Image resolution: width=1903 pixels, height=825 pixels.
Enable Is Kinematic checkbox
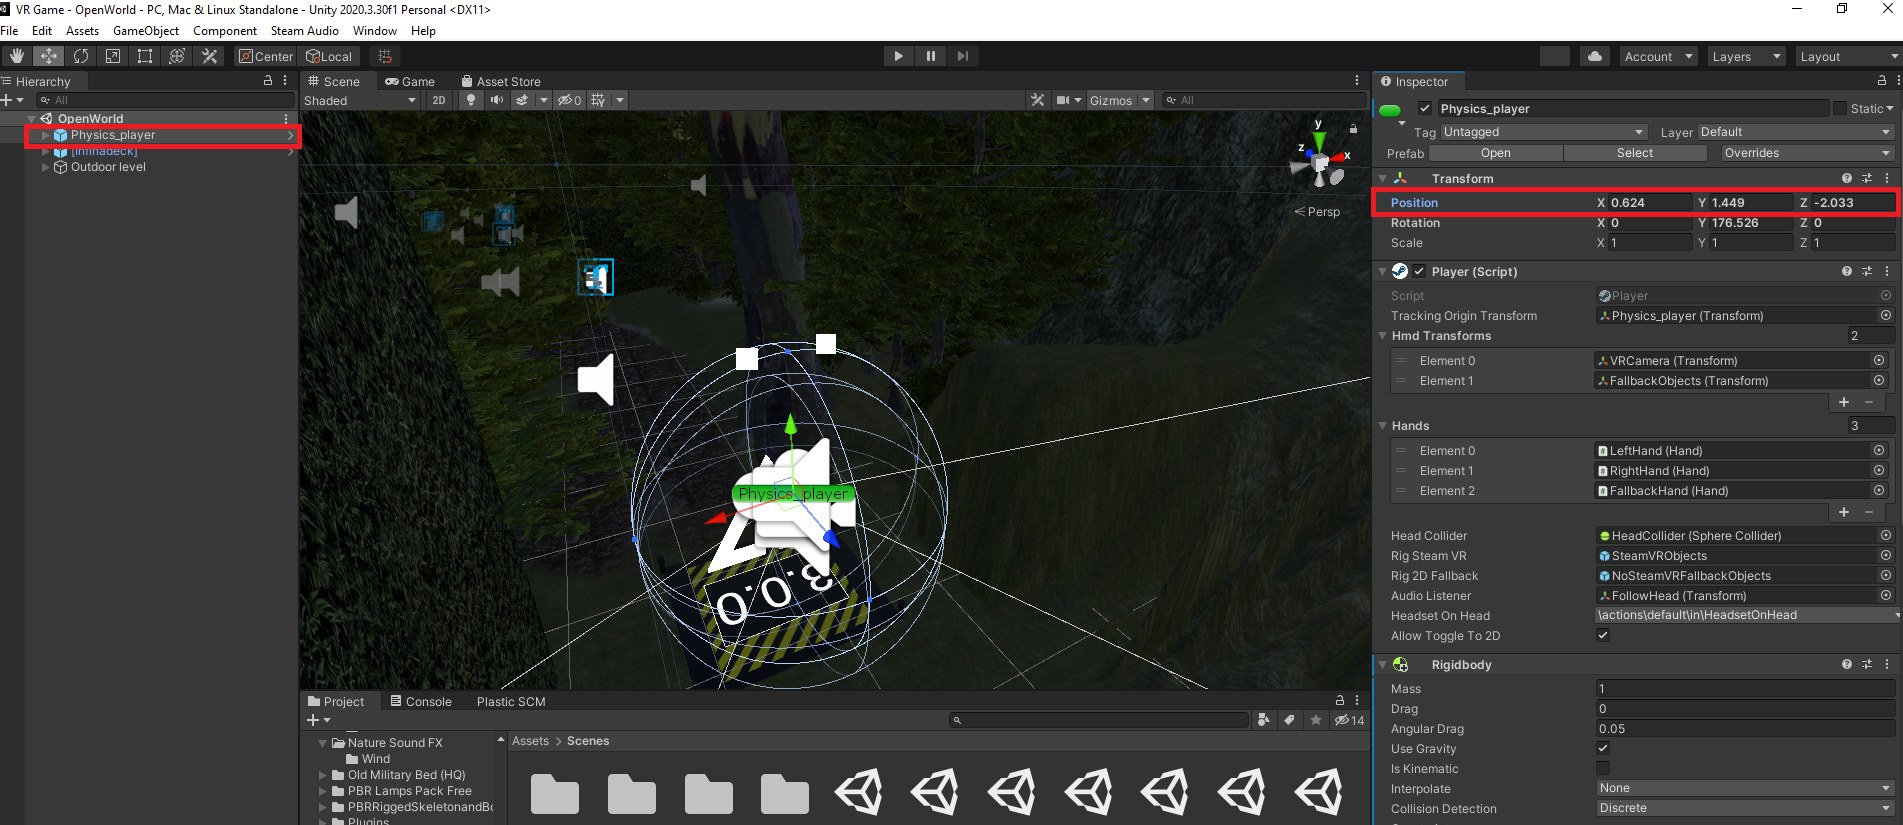tap(1603, 768)
